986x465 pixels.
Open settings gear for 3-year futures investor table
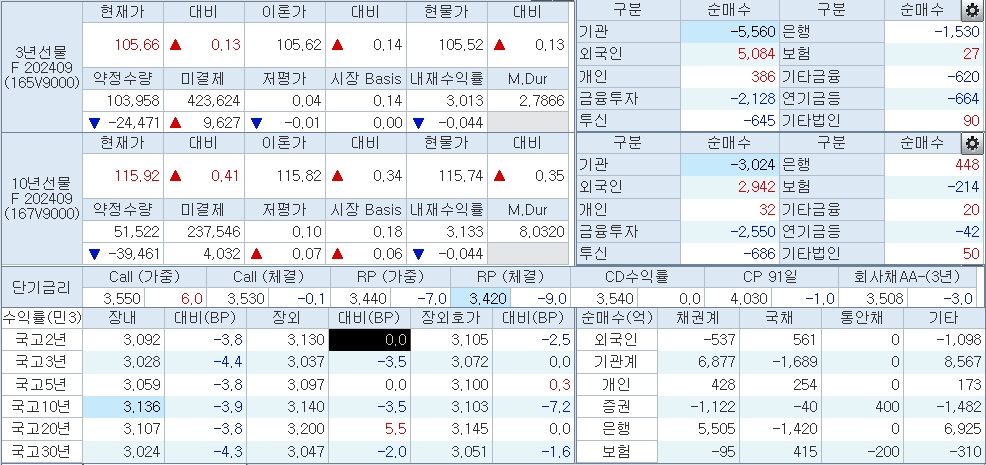[970, 11]
